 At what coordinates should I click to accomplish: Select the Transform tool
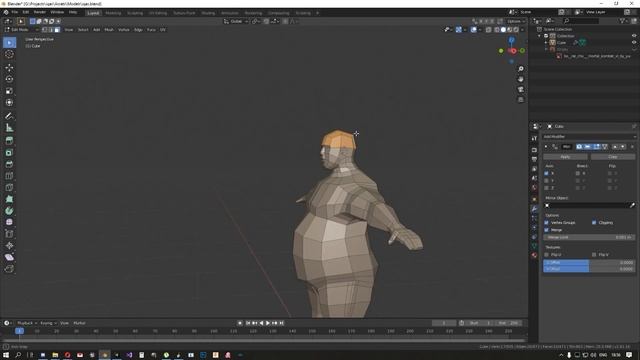point(9,102)
